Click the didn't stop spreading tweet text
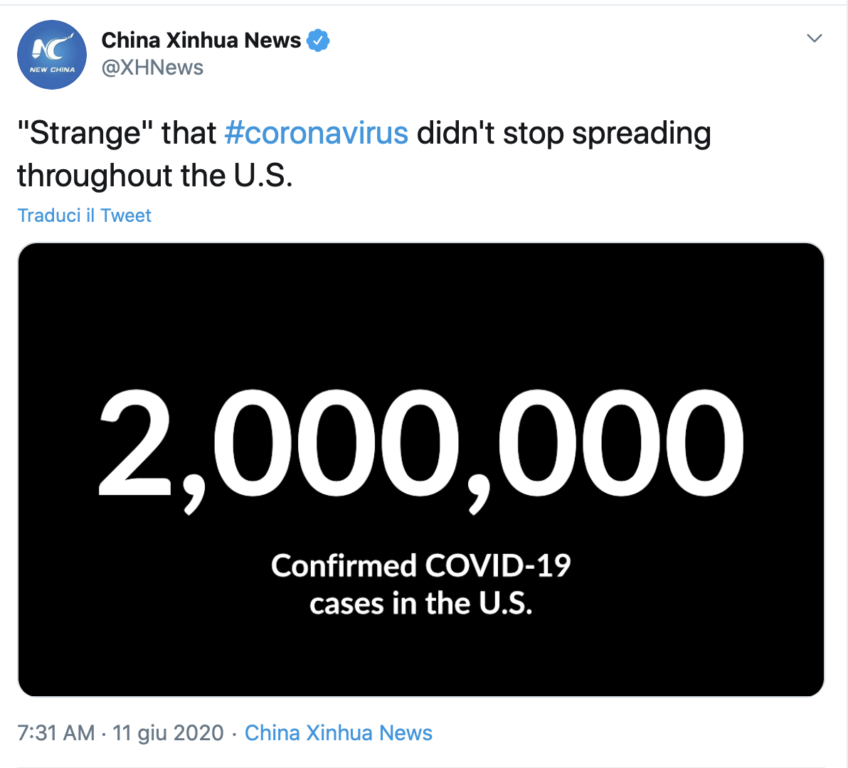Image resolution: width=848 pixels, height=768 pixels. click(x=564, y=134)
